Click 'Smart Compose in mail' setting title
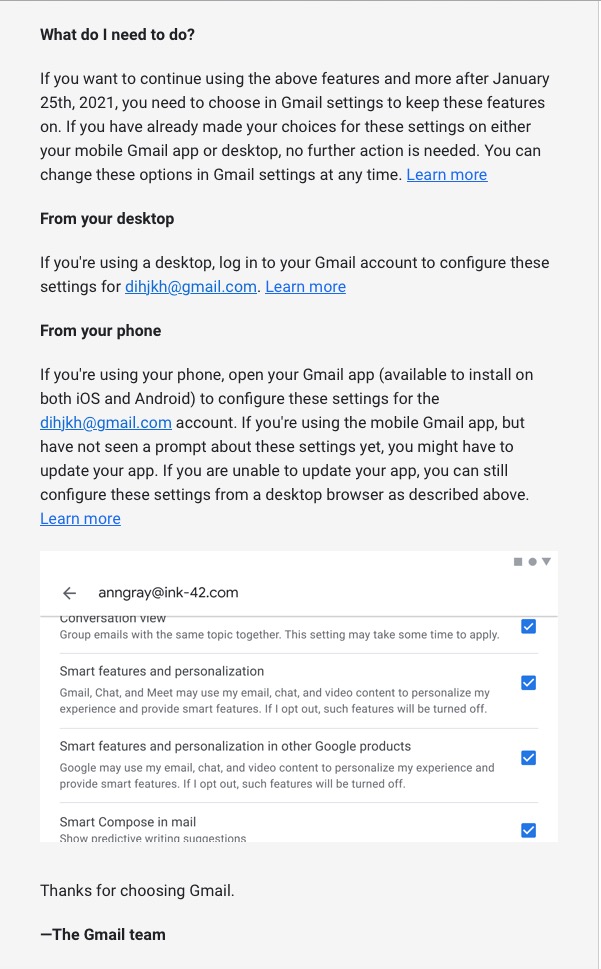601x969 pixels. (x=128, y=822)
